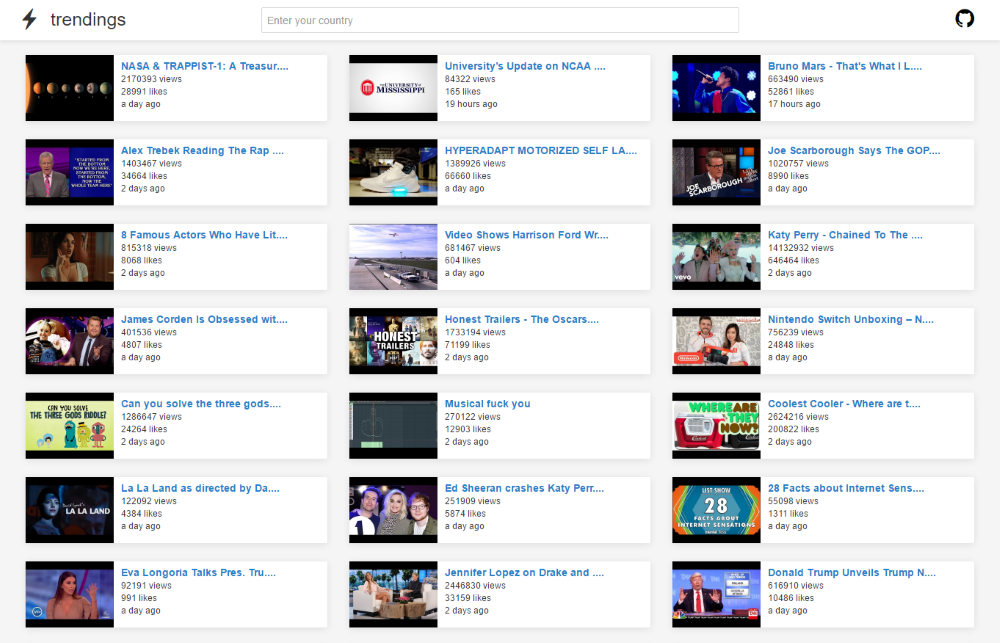The width and height of the screenshot is (1000, 643).
Task: Click the 'Enter your country' input field
Action: [x=499, y=20]
